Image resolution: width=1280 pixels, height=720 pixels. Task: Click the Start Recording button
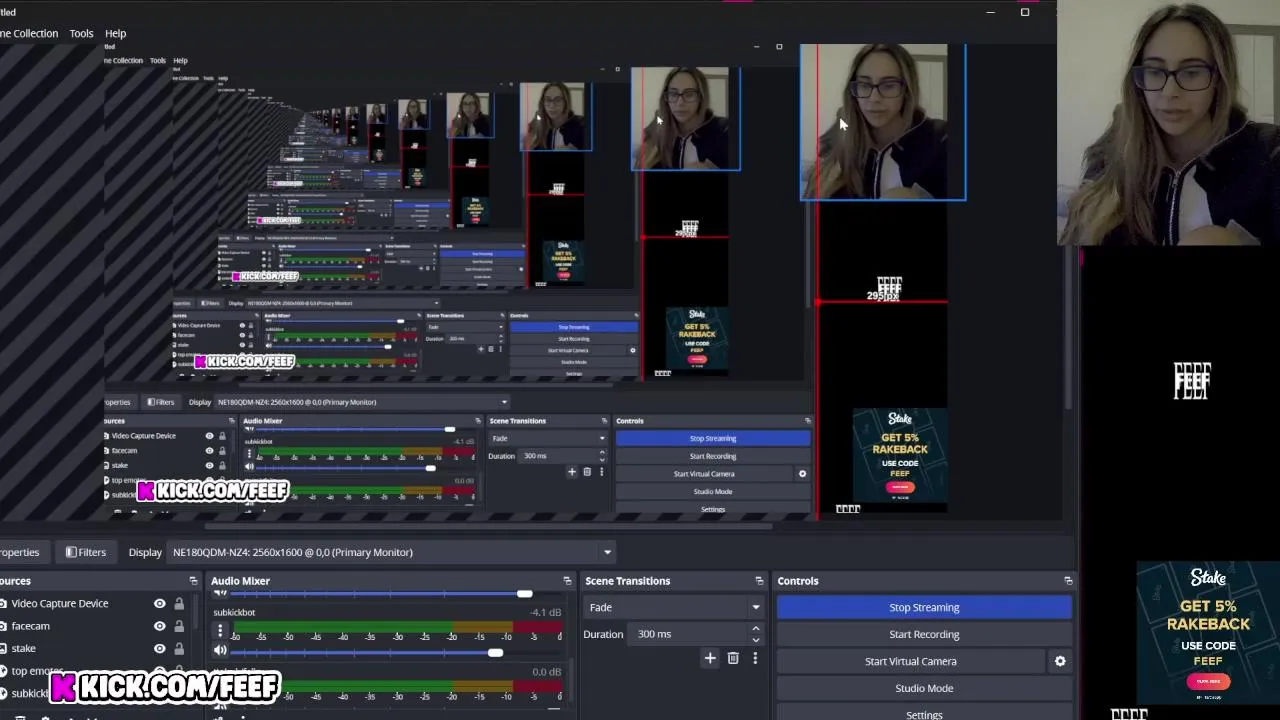[924, 634]
